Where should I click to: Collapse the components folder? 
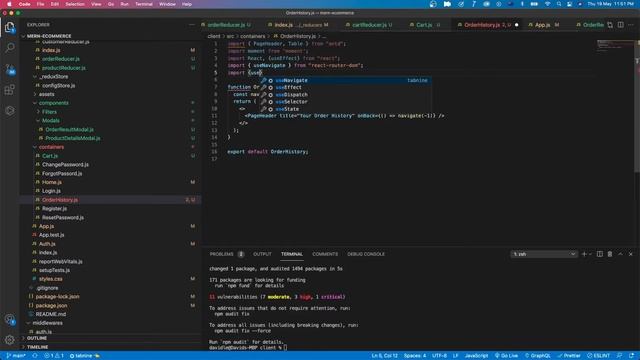[53, 103]
